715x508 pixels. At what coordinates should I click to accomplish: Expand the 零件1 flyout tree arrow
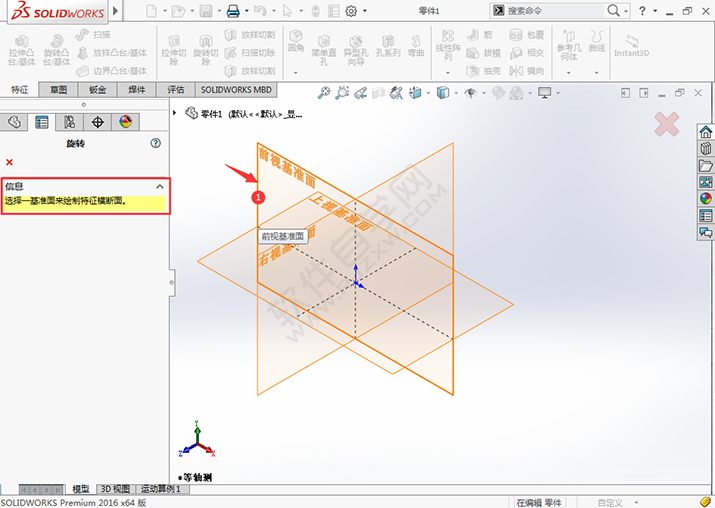pyautogui.click(x=174, y=113)
